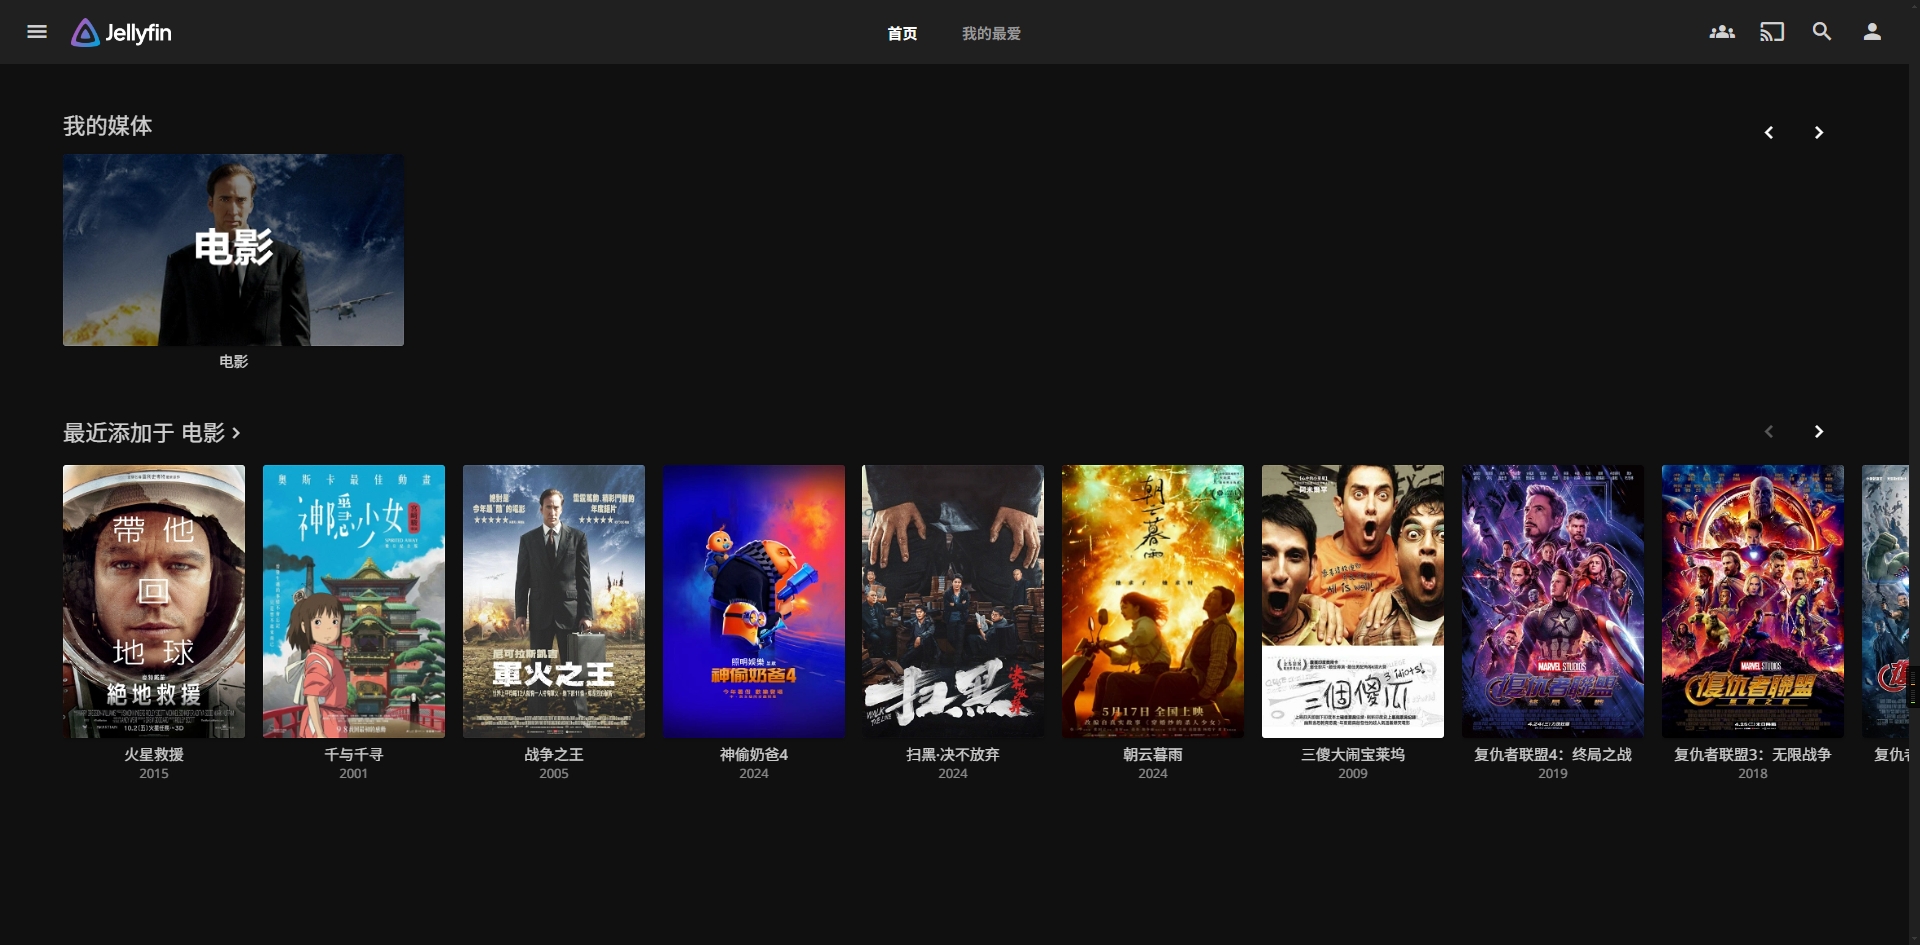Click the cast to device icon
Screen dimensions: 1920x945
1771,32
